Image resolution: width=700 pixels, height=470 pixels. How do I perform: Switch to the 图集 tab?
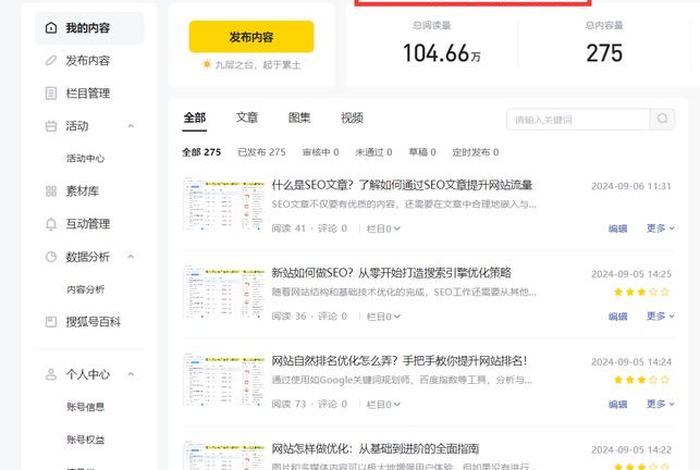click(299, 118)
